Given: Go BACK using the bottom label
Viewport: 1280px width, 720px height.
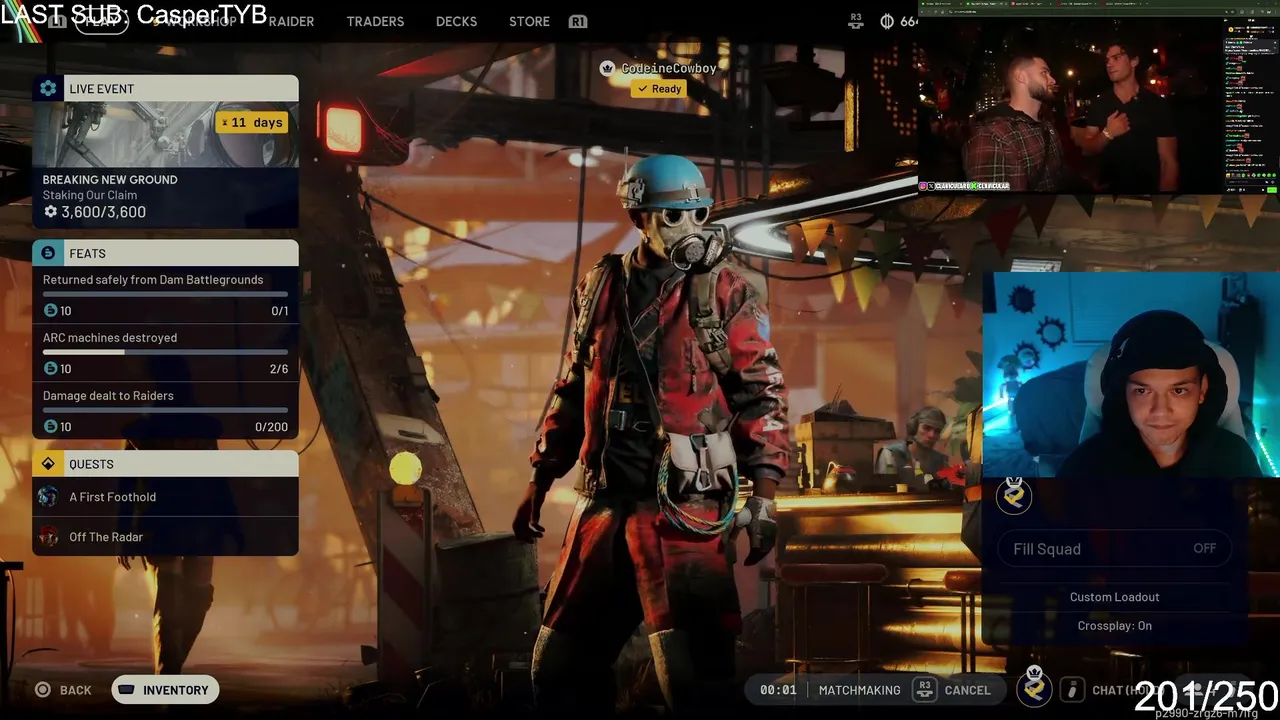Looking at the screenshot, I should 75,690.
